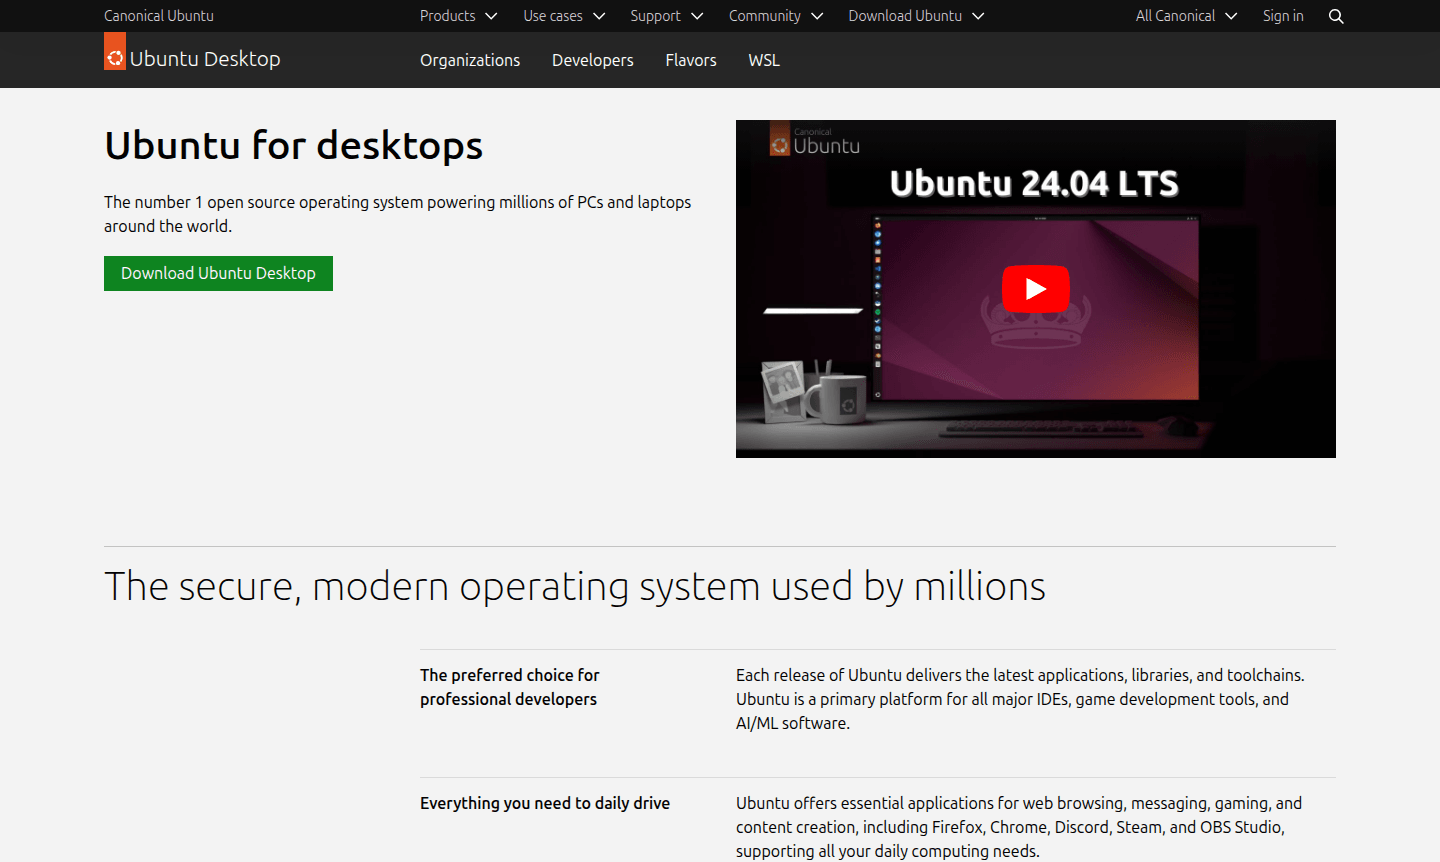Image resolution: width=1440 pixels, height=862 pixels.
Task: Open the Use cases dropdown
Action: pyautogui.click(x=563, y=16)
